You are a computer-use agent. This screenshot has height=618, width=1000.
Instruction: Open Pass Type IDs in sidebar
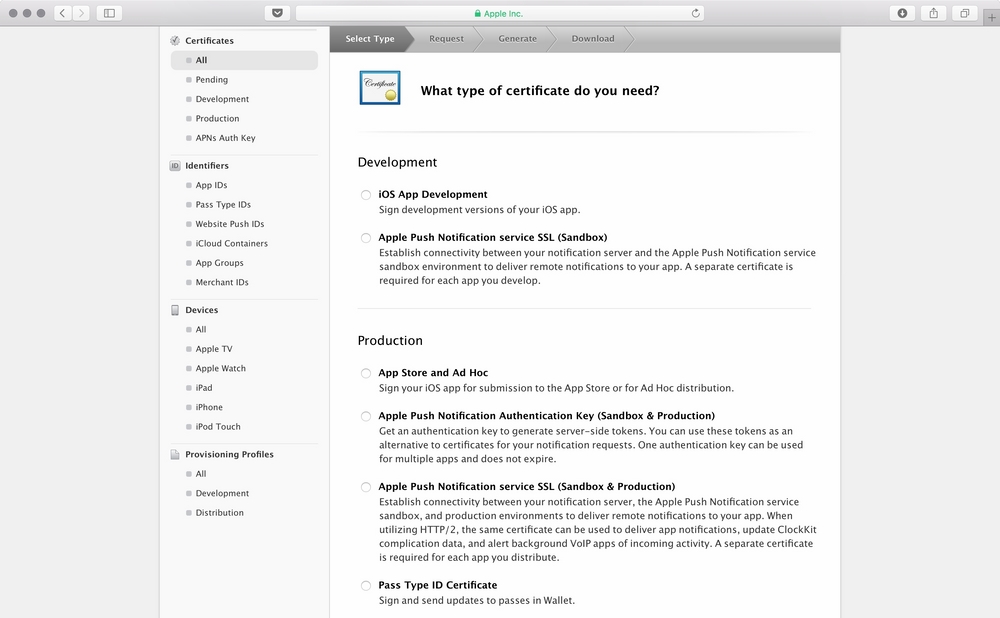tap(223, 205)
